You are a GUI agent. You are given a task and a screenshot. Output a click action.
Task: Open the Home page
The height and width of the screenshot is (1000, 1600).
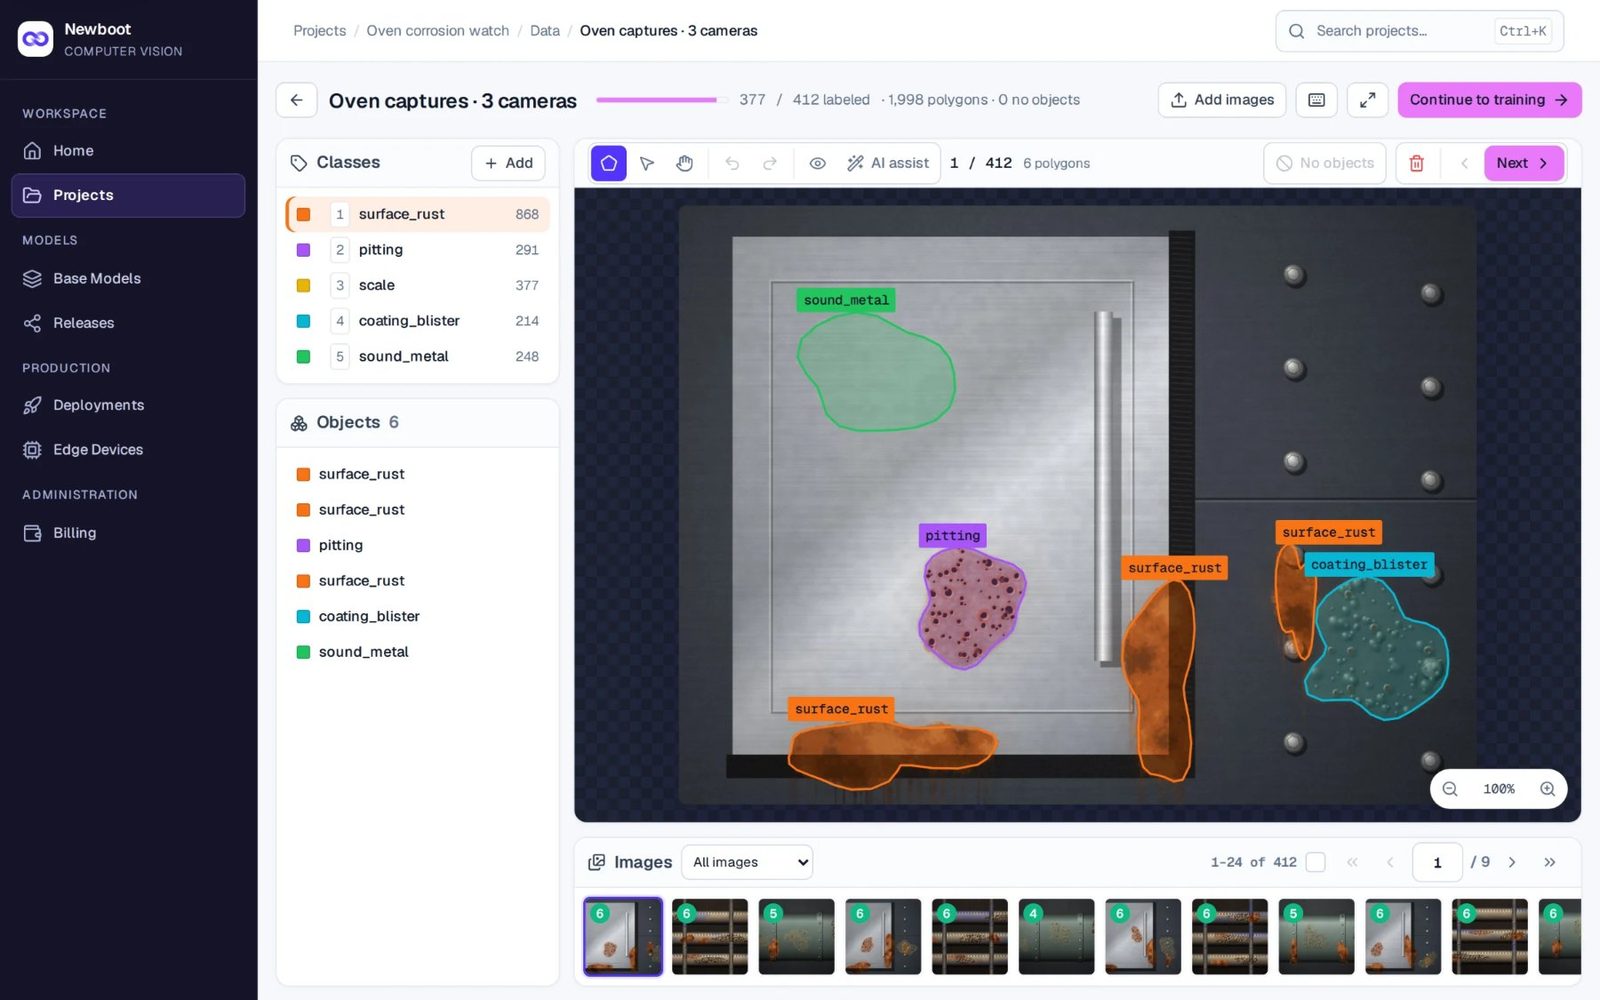pyautogui.click(x=128, y=151)
